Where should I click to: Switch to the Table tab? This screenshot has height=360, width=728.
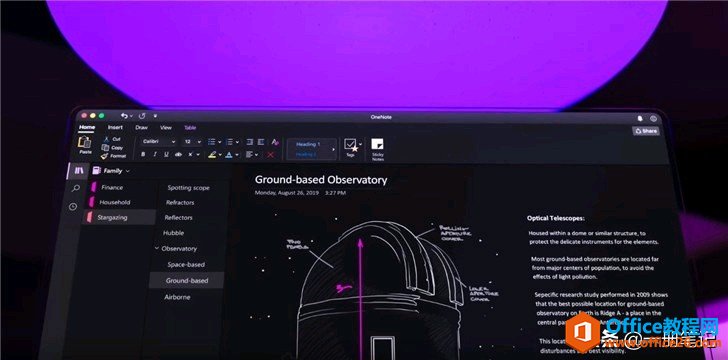[x=190, y=127]
